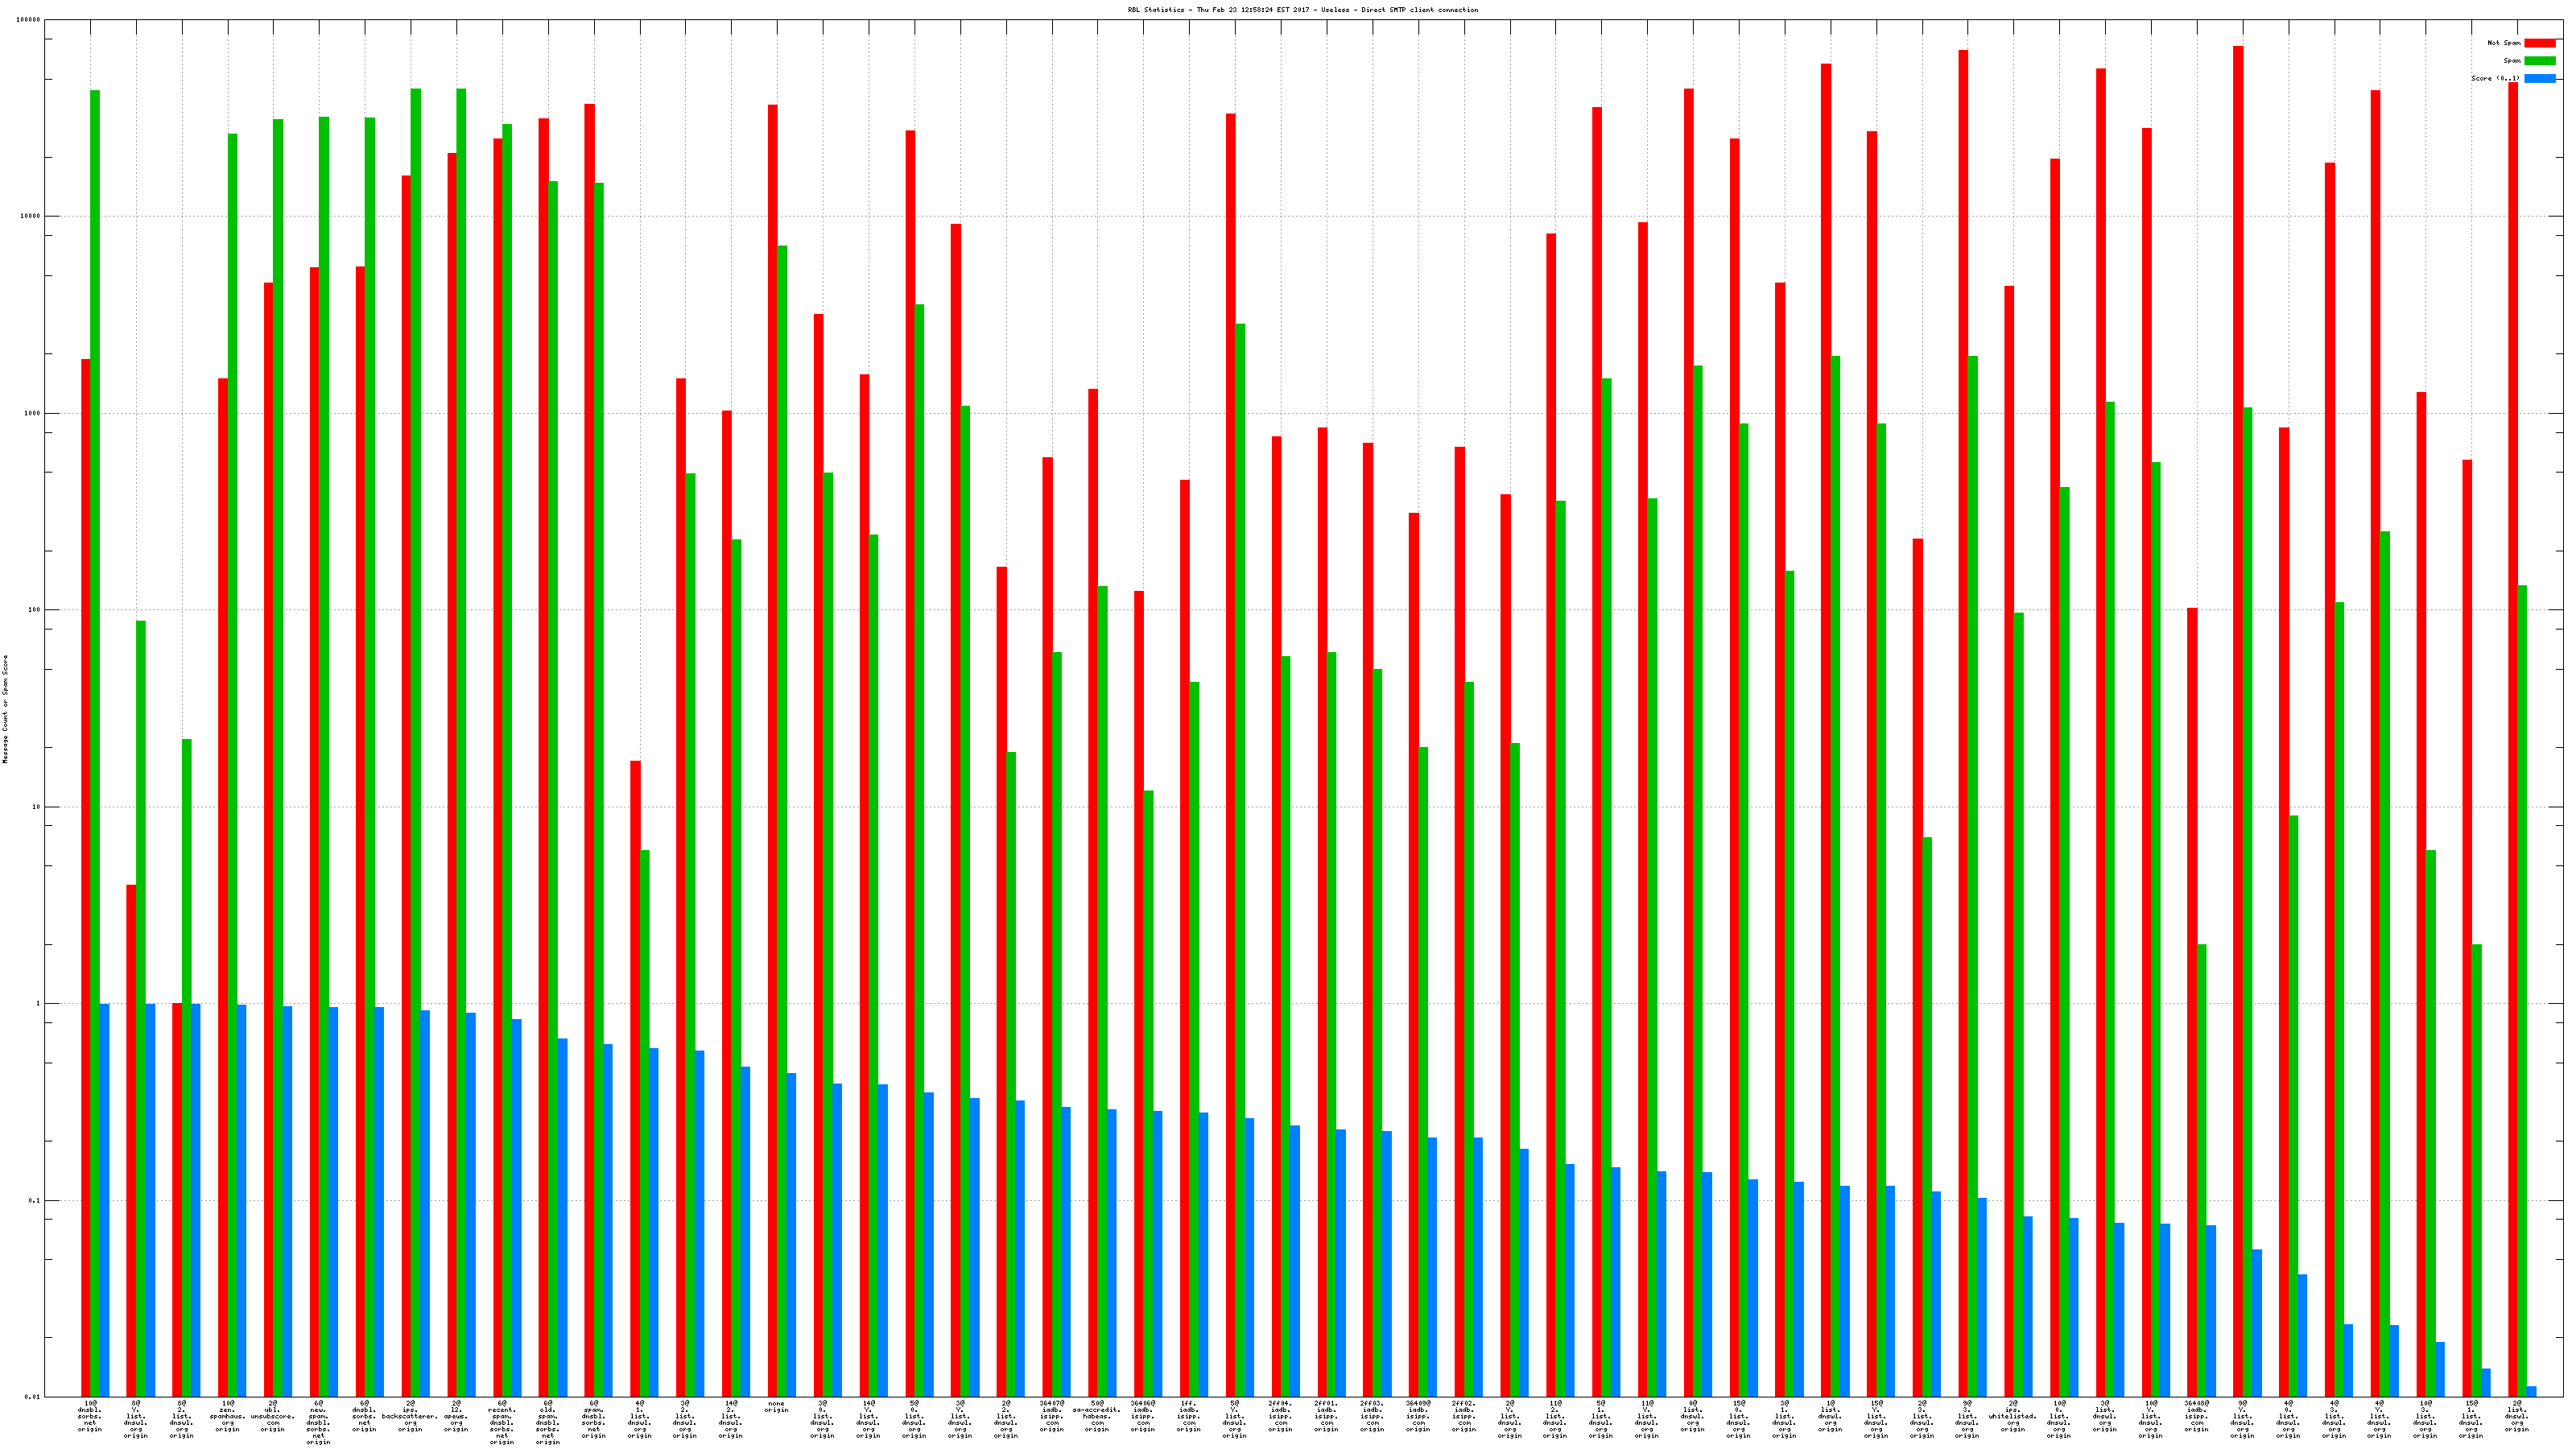
Task: Click the 1000 y-axis tick label
Action: (33, 413)
